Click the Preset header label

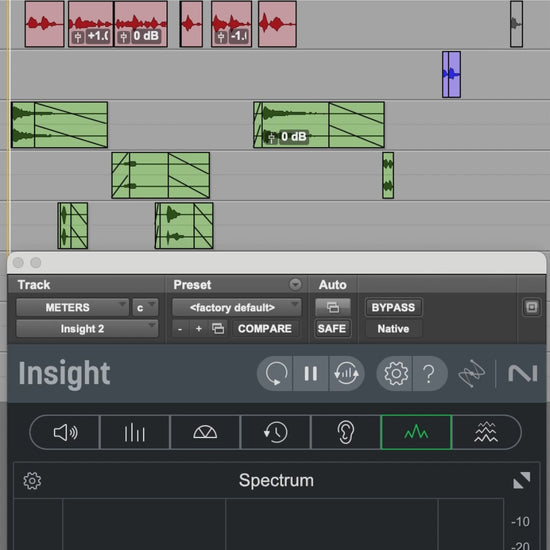(192, 284)
